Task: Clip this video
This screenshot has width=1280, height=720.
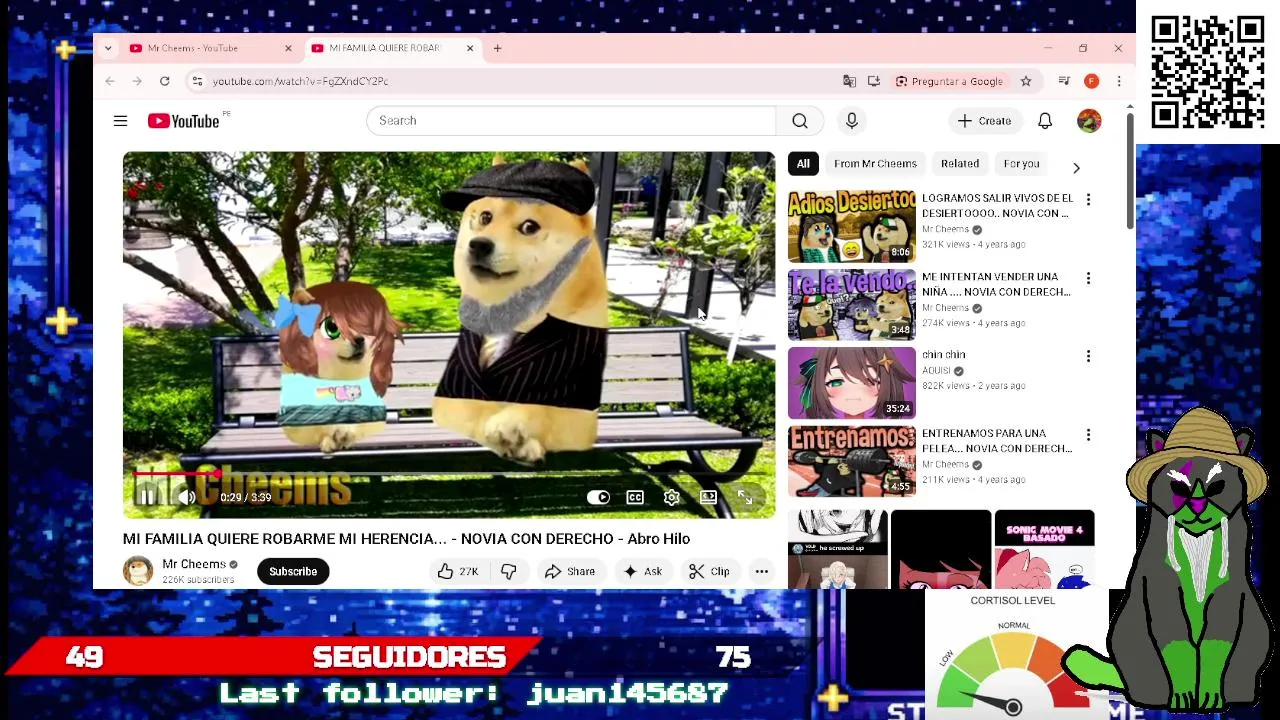Action: [x=709, y=572]
